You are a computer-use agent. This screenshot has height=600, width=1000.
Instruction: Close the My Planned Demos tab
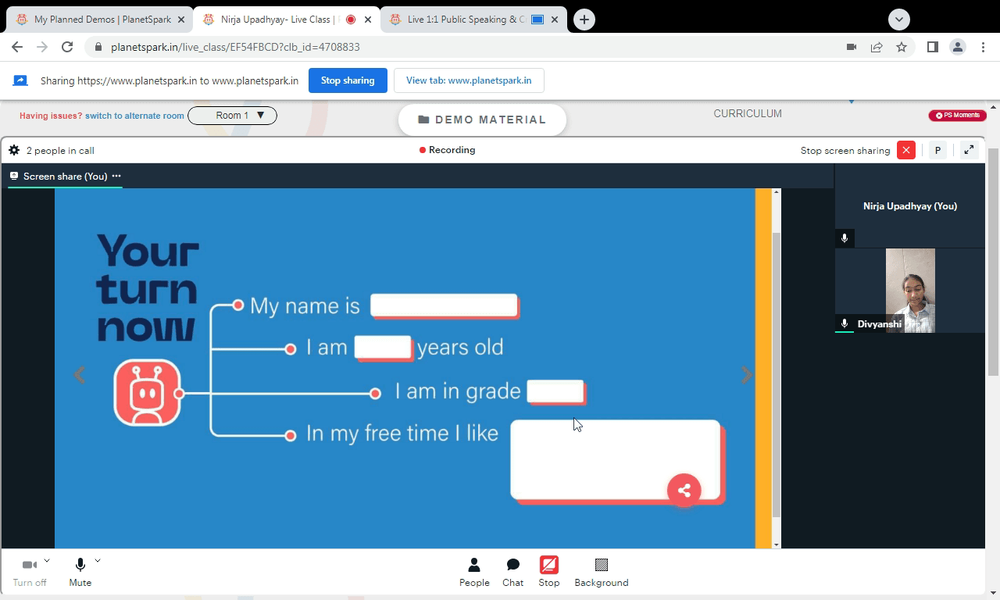pyautogui.click(x=181, y=20)
